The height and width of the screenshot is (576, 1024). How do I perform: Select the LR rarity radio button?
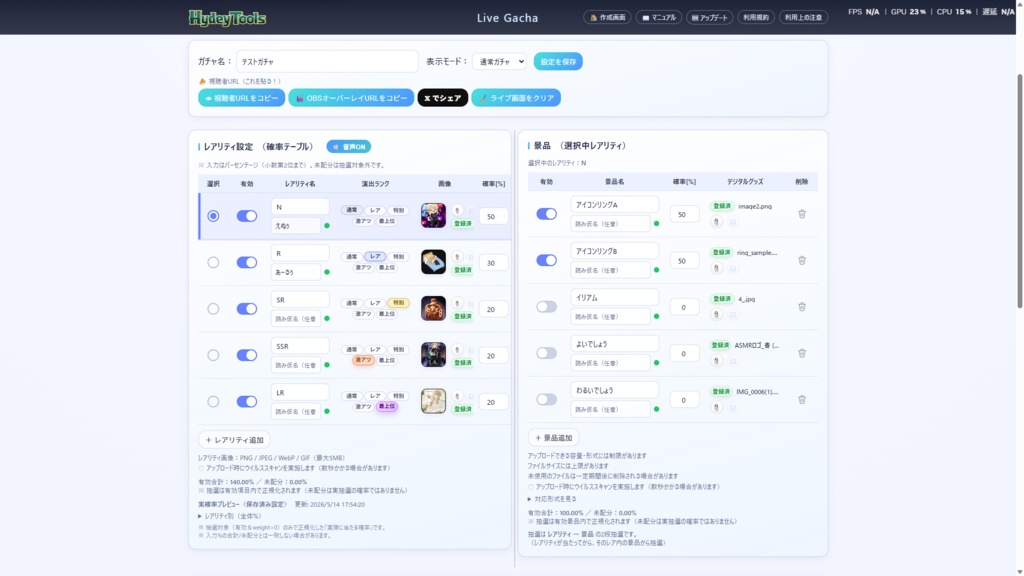click(213, 402)
